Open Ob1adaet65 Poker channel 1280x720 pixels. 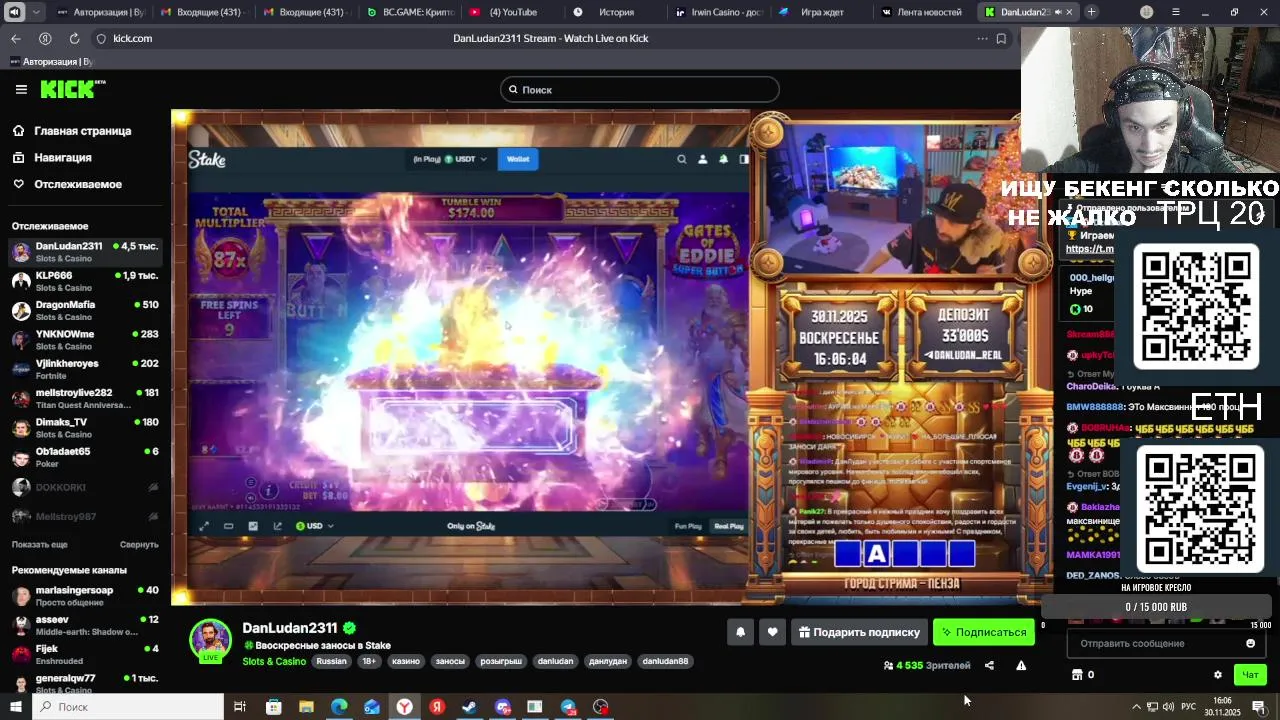pyautogui.click(x=85, y=457)
